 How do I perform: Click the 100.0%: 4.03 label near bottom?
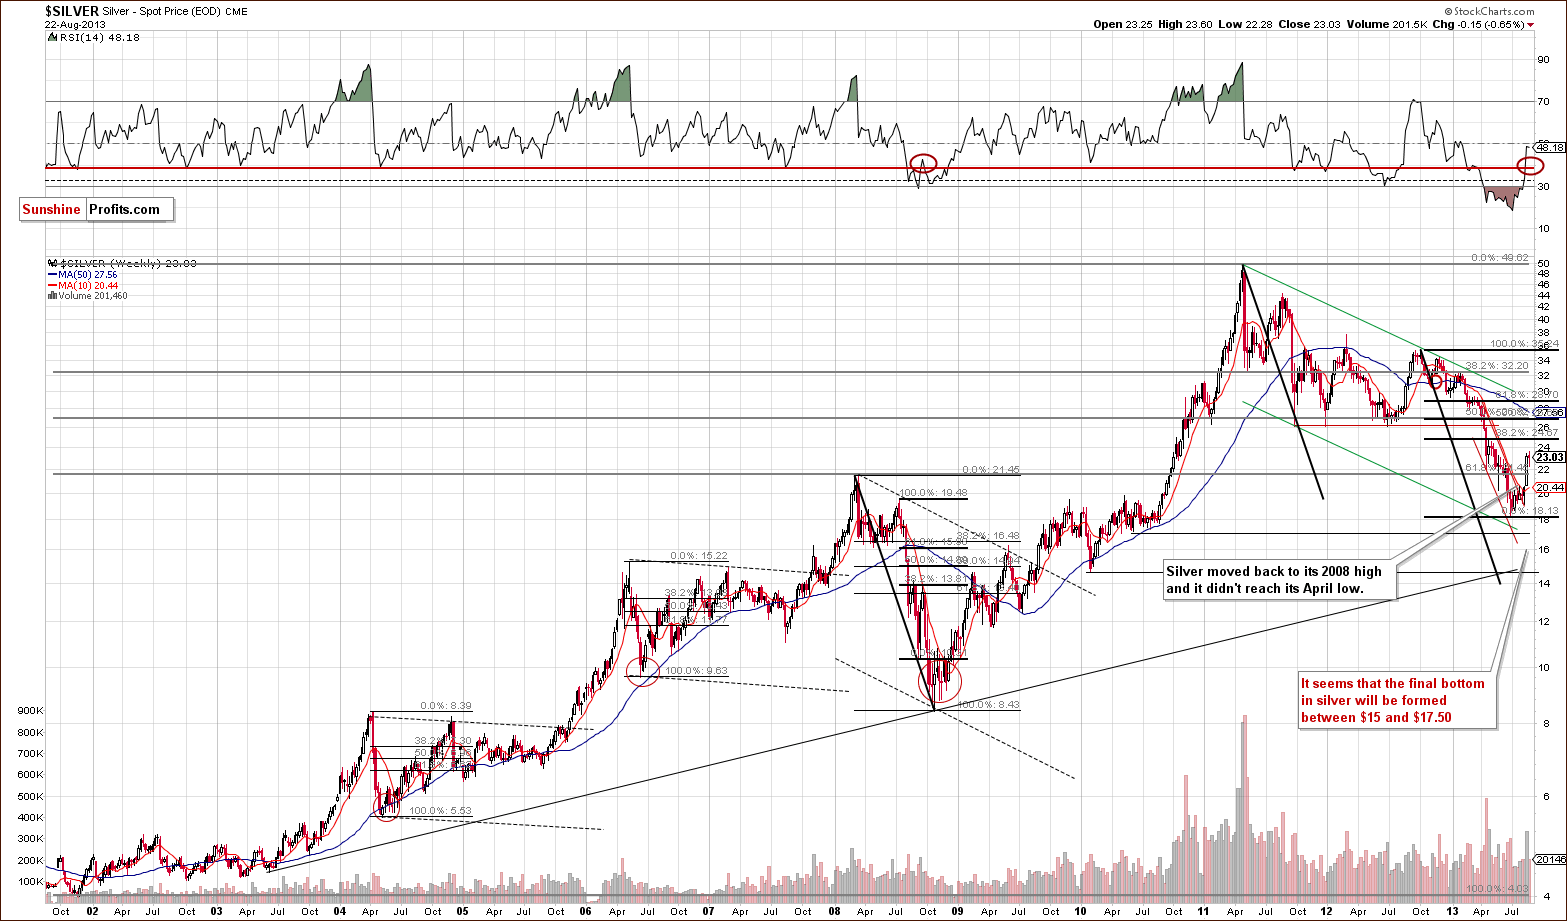point(1498,889)
